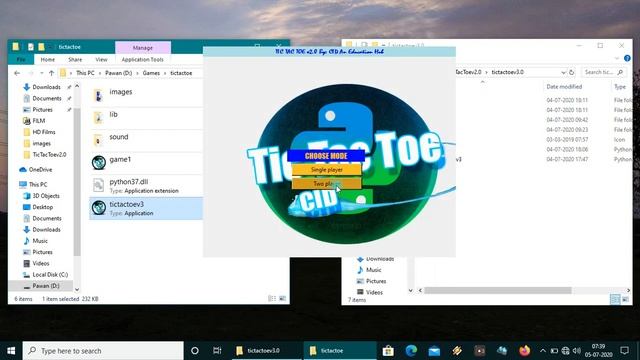Open Music in left navigation pane
This screenshot has height=360, width=640.
pos(40,241)
